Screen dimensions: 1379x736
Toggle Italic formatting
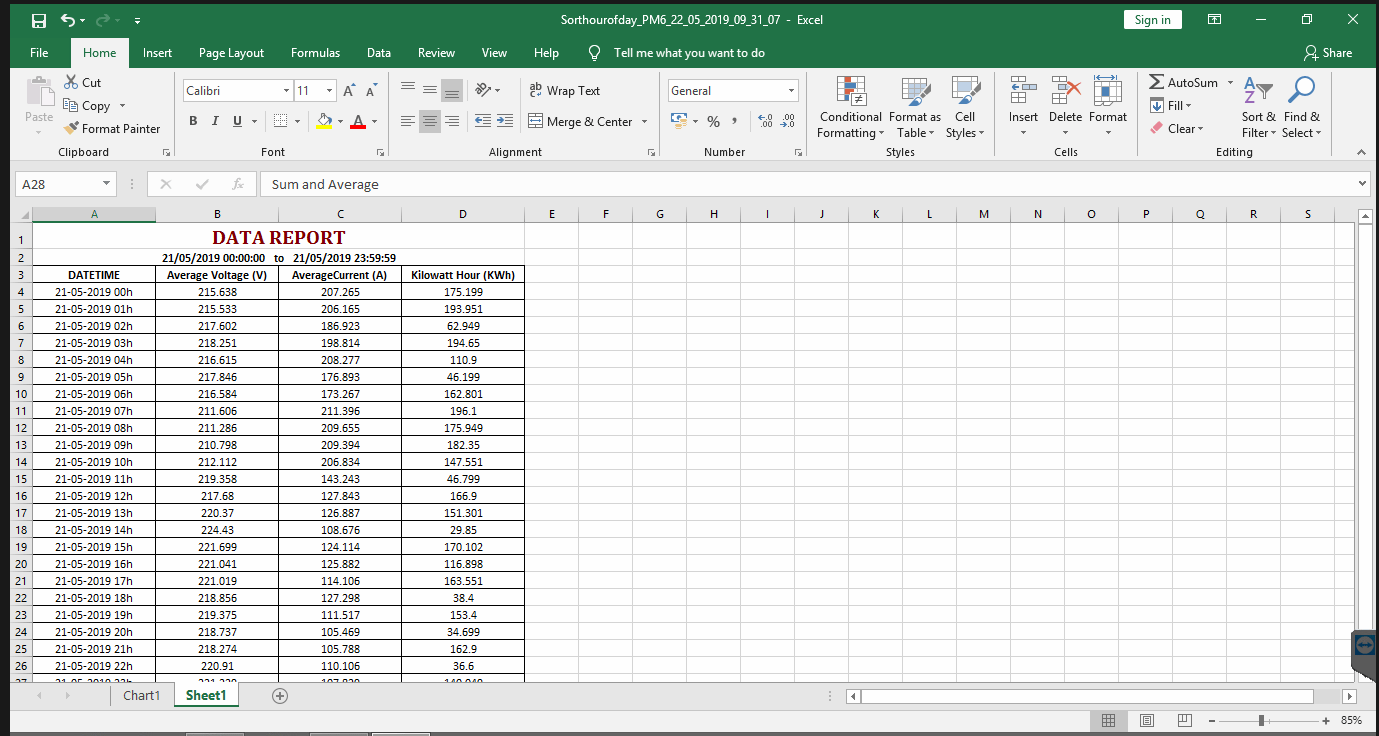pos(215,121)
